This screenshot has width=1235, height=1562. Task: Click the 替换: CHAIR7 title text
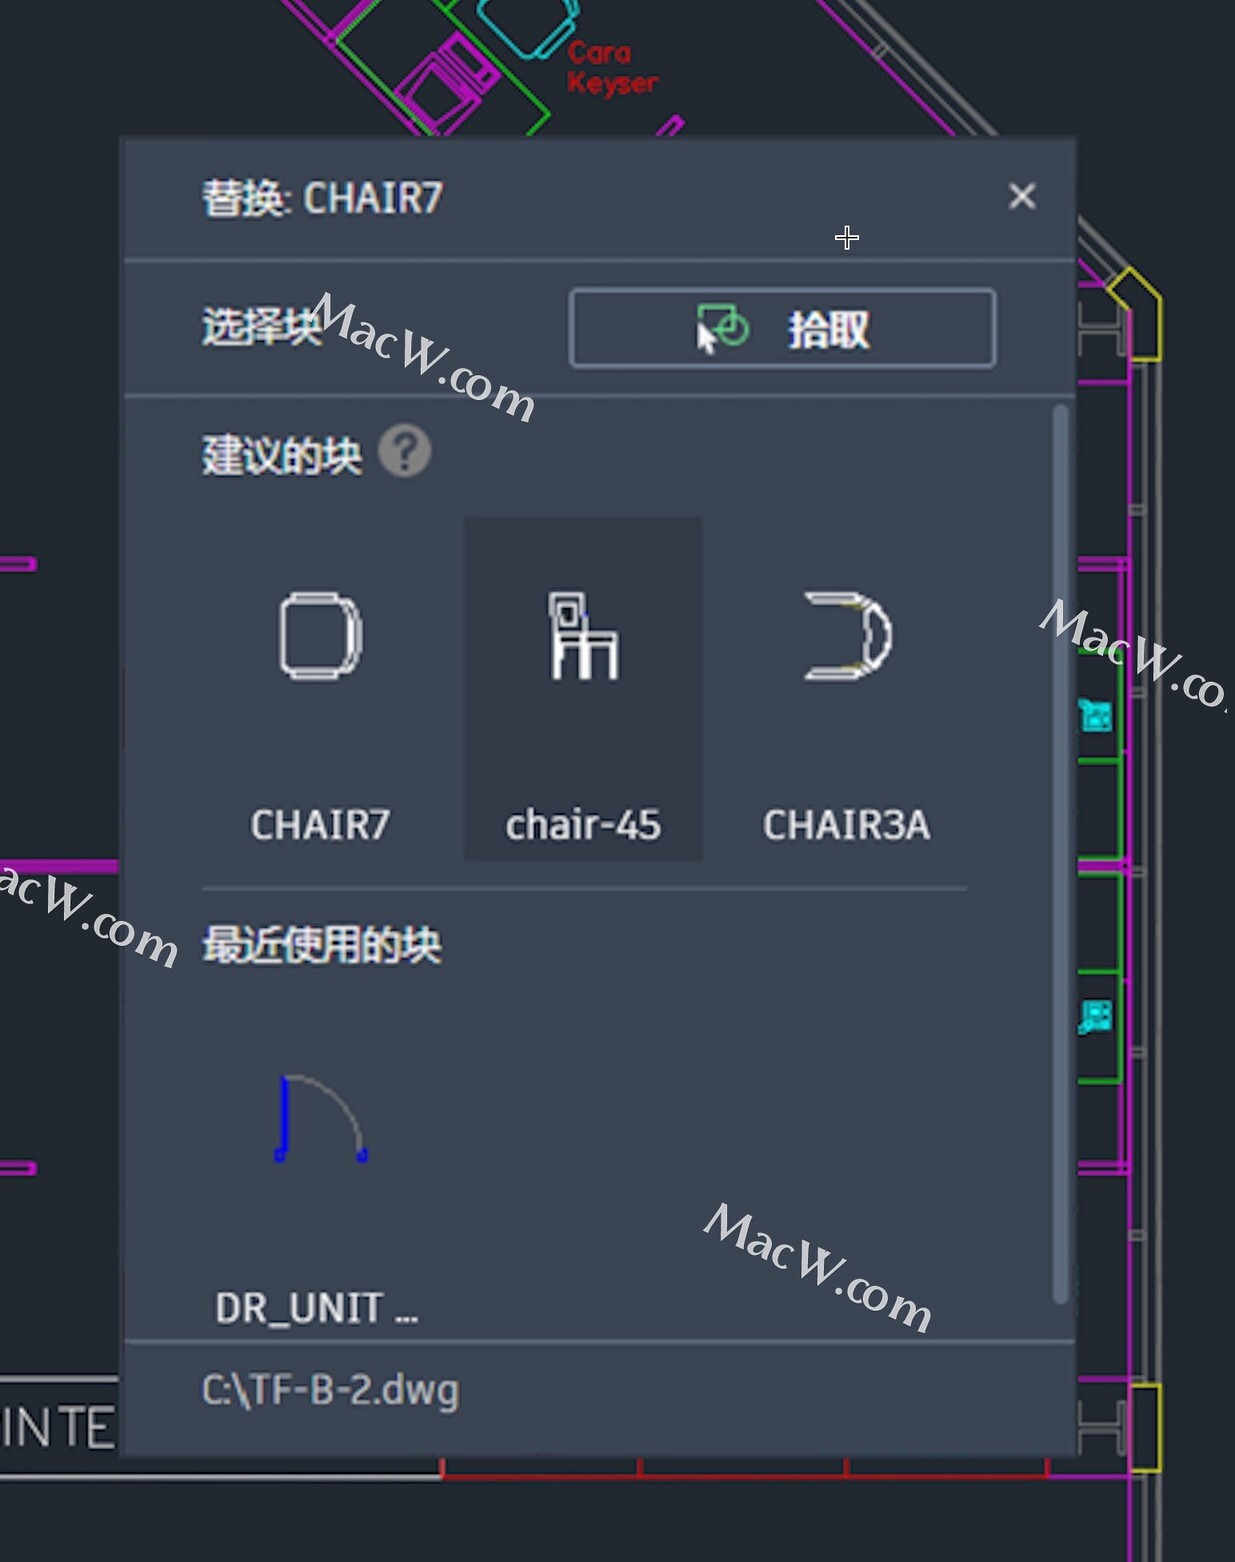pos(322,198)
